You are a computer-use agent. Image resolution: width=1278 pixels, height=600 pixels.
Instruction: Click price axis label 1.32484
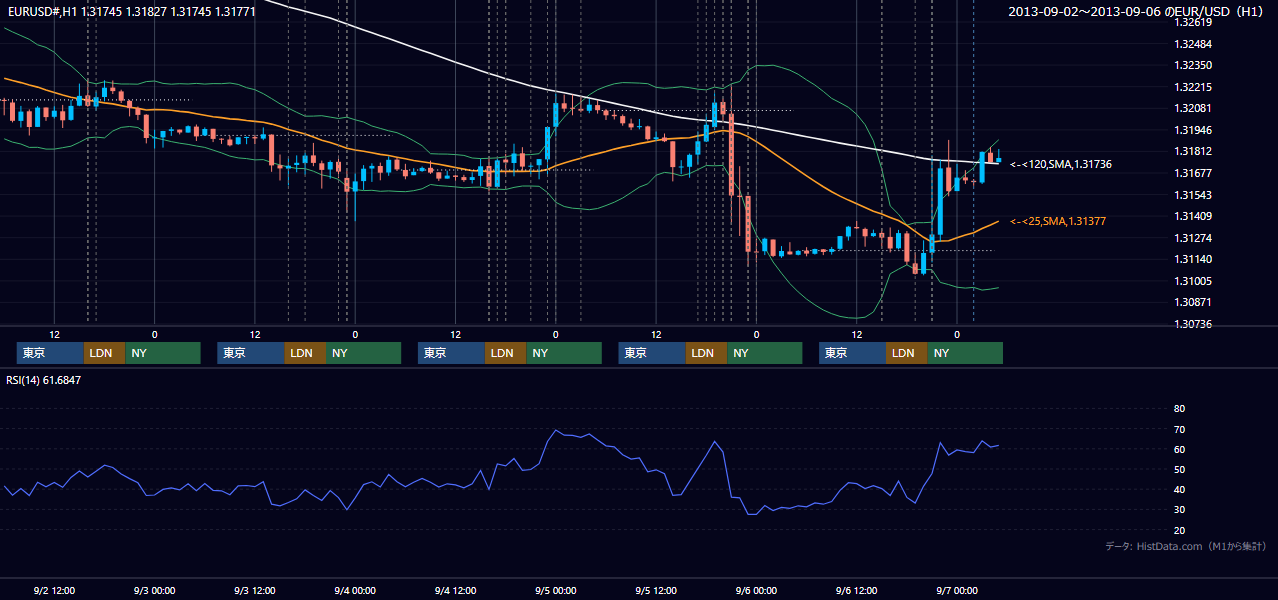[1193, 44]
